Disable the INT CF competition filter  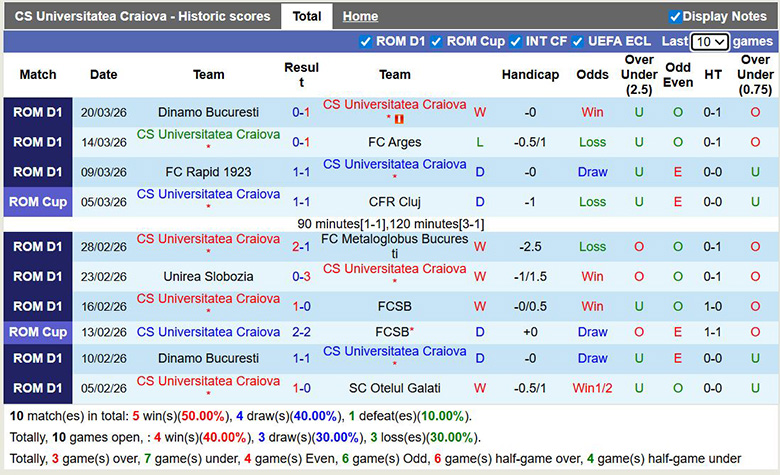click(516, 42)
